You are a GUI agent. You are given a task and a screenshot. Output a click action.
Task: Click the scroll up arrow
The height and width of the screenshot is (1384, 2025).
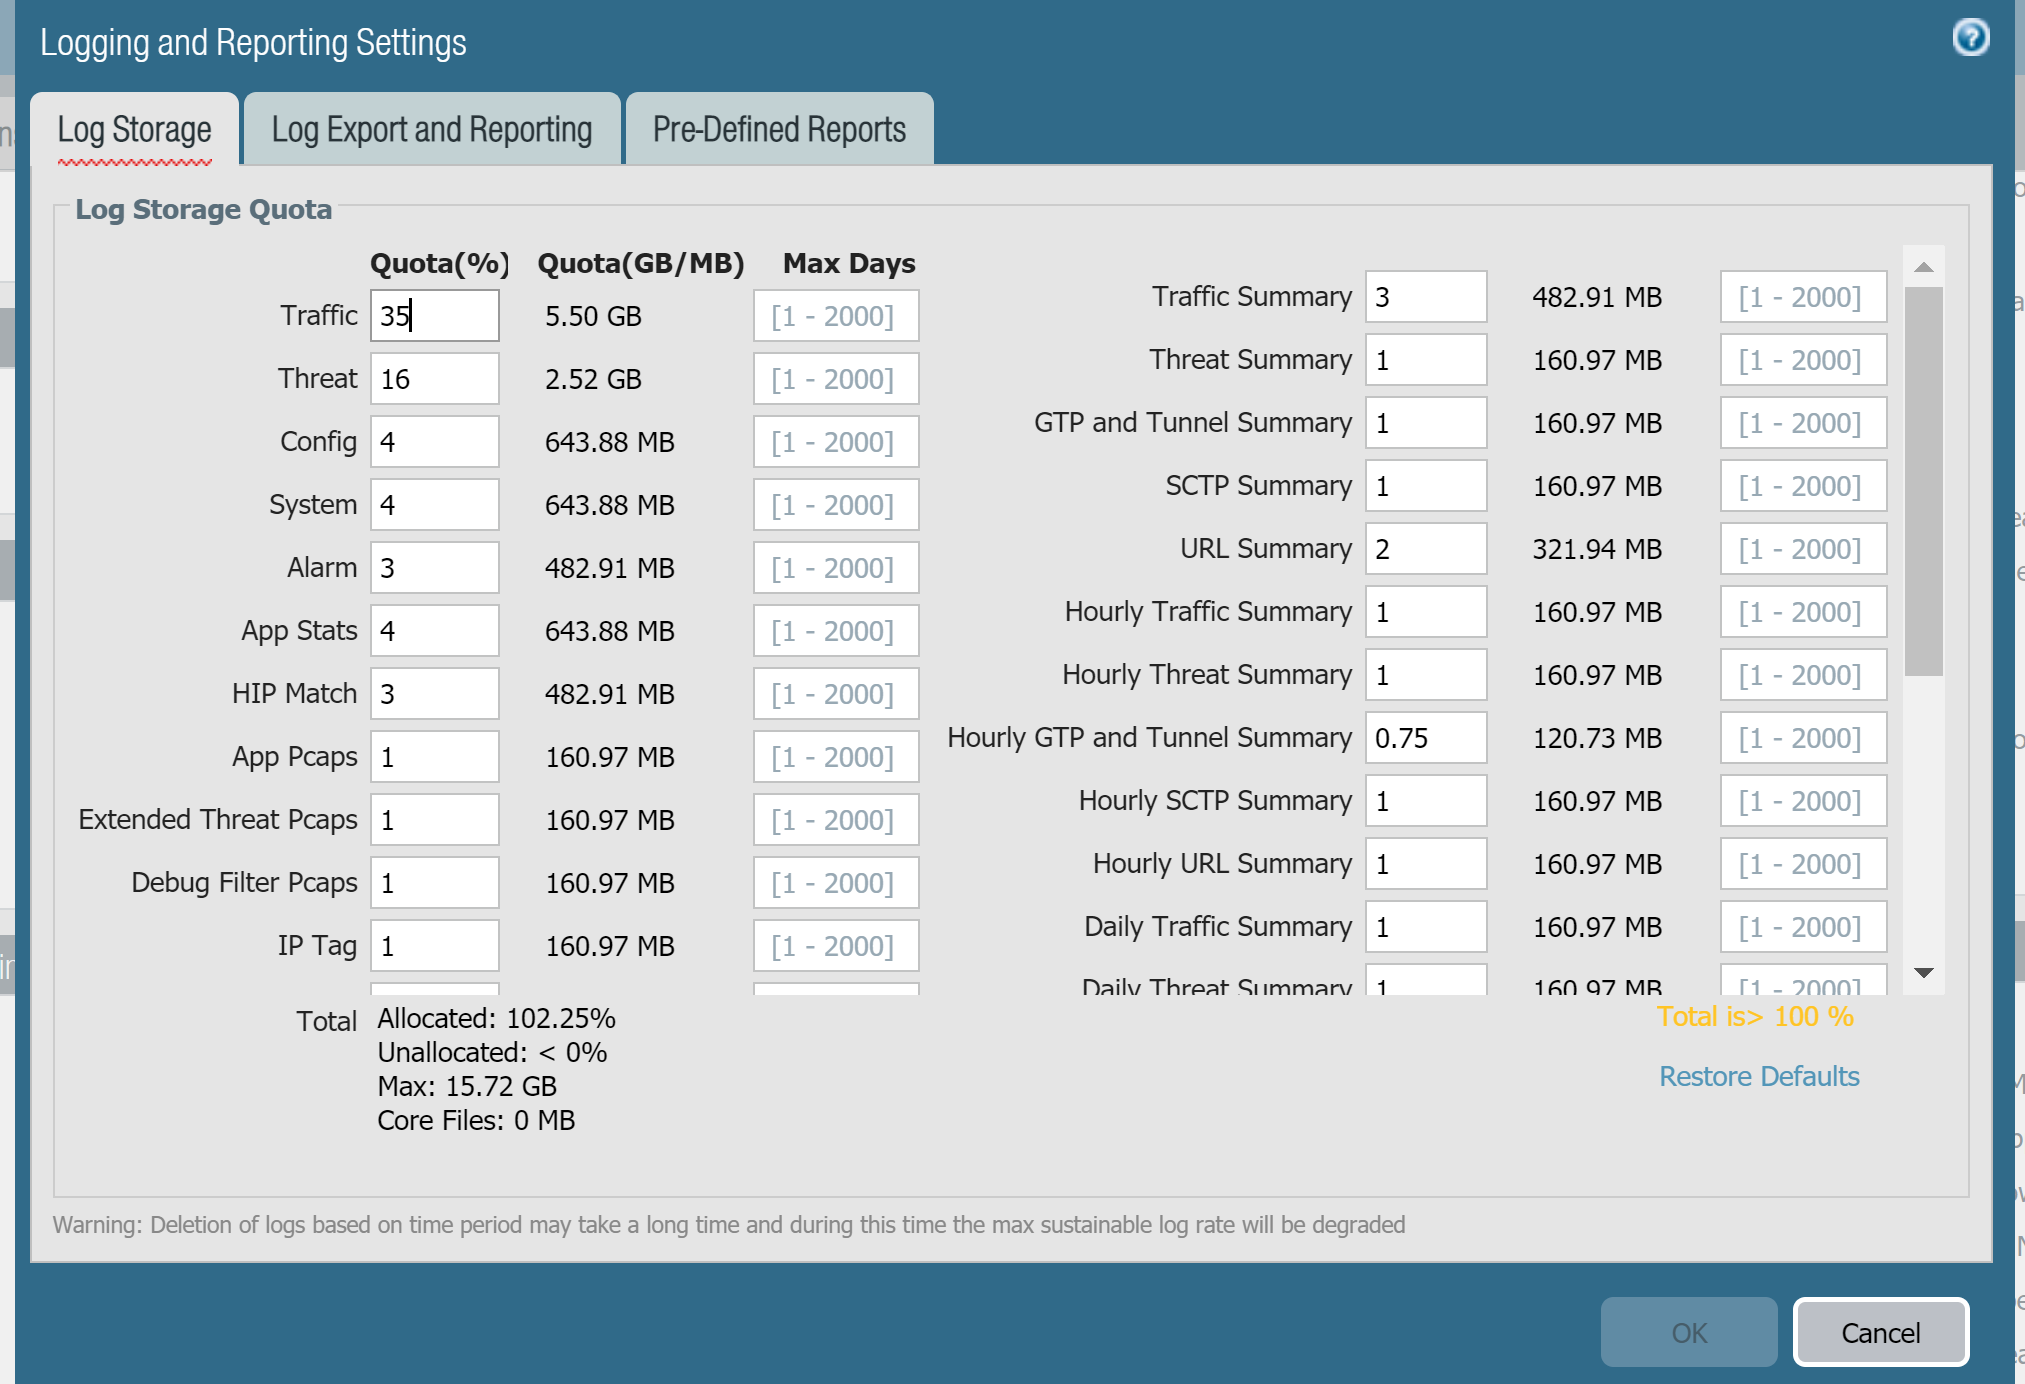pos(1923,267)
